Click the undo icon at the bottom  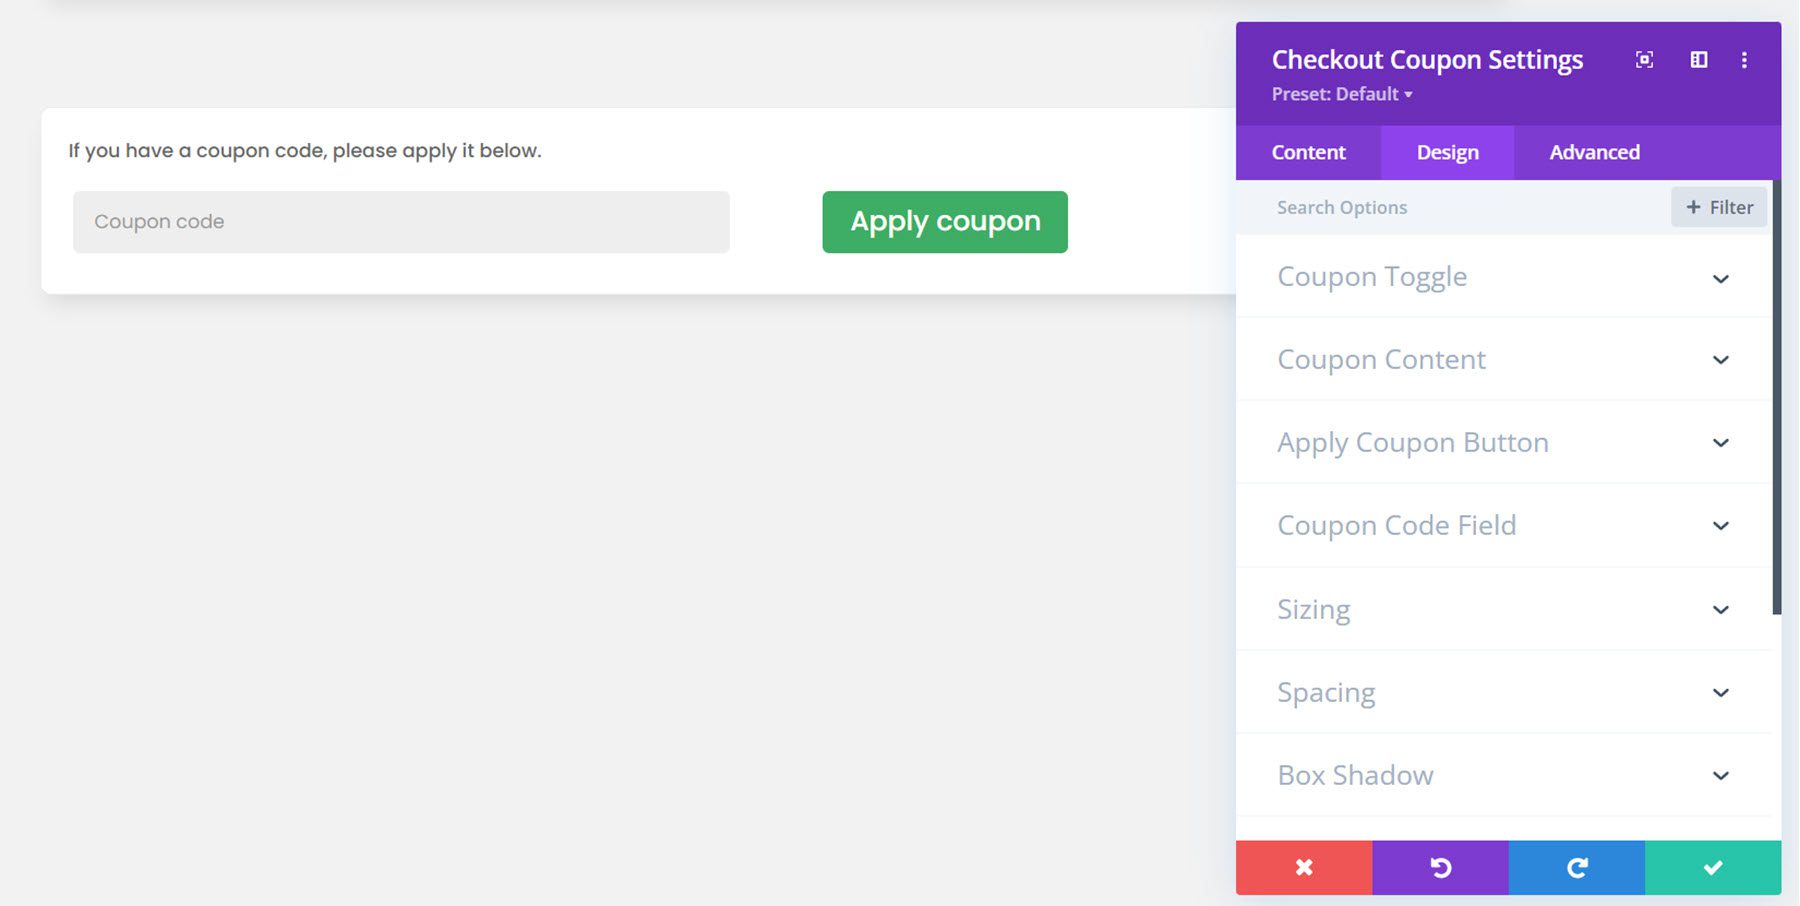click(1439, 867)
